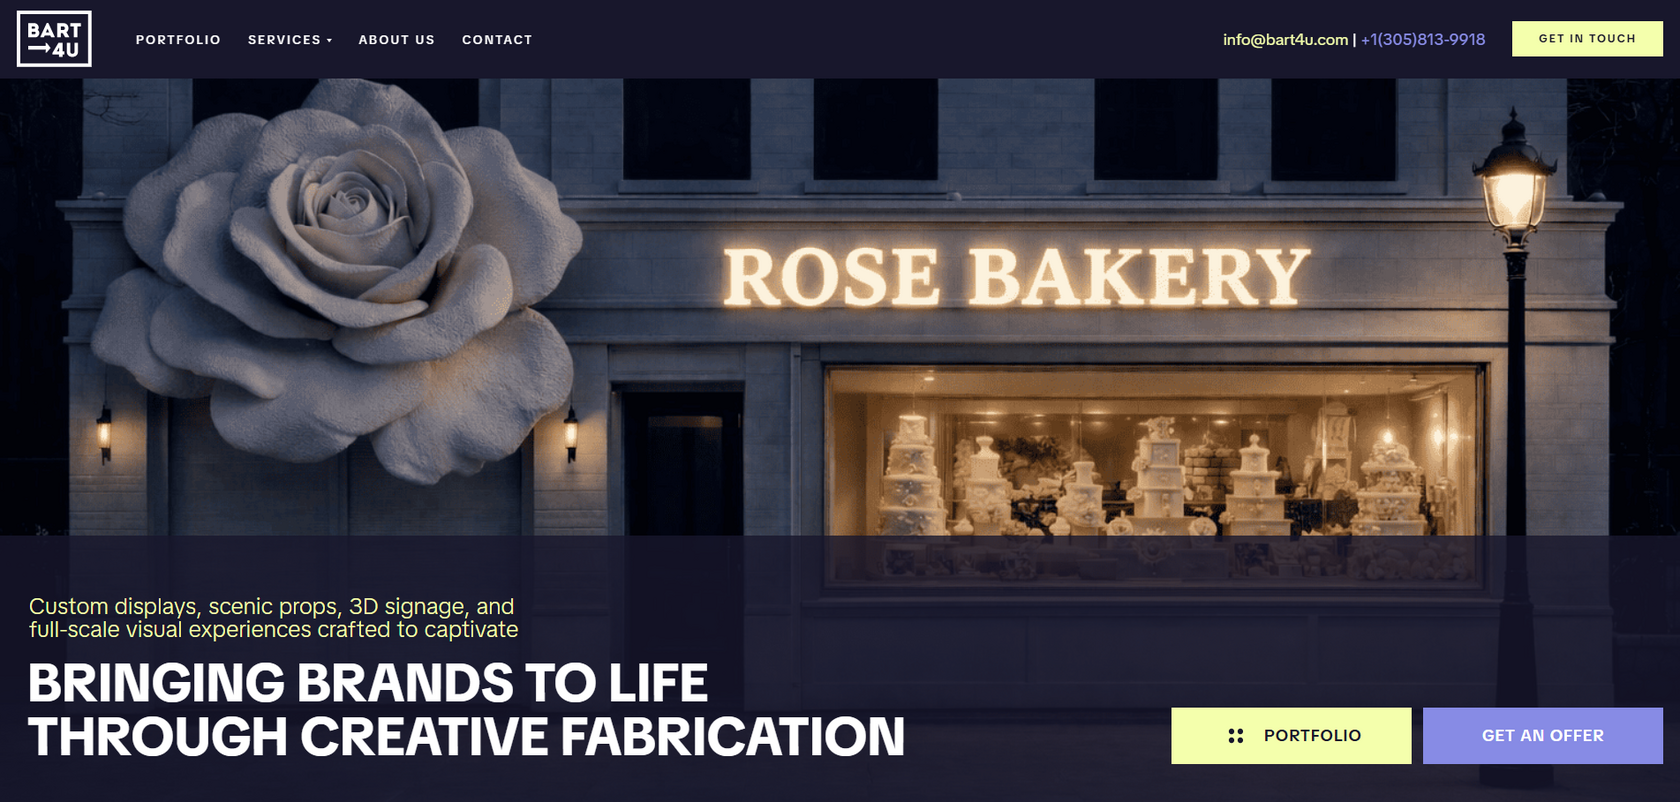The image size is (1680, 802).
Task: Click the +1(305)813-9918 phone link
Action: pos(1423,40)
